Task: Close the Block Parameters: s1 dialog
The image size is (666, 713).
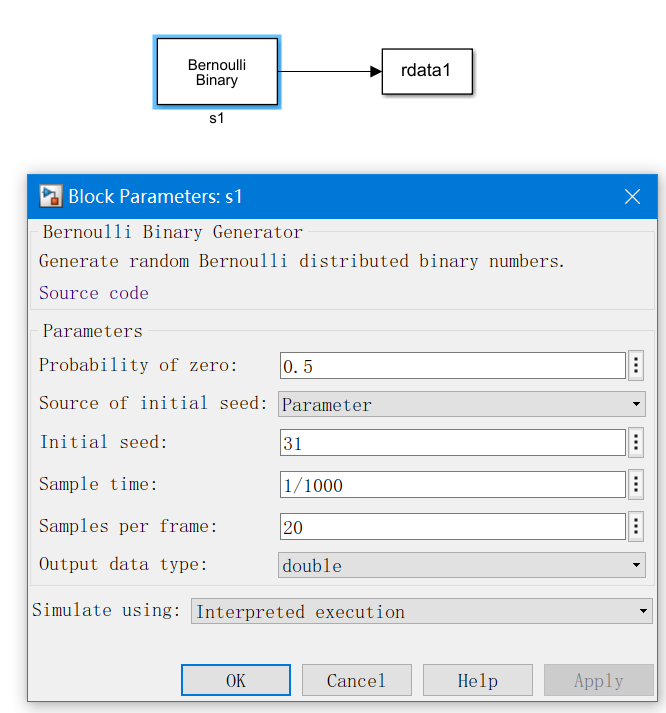Action: click(632, 197)
